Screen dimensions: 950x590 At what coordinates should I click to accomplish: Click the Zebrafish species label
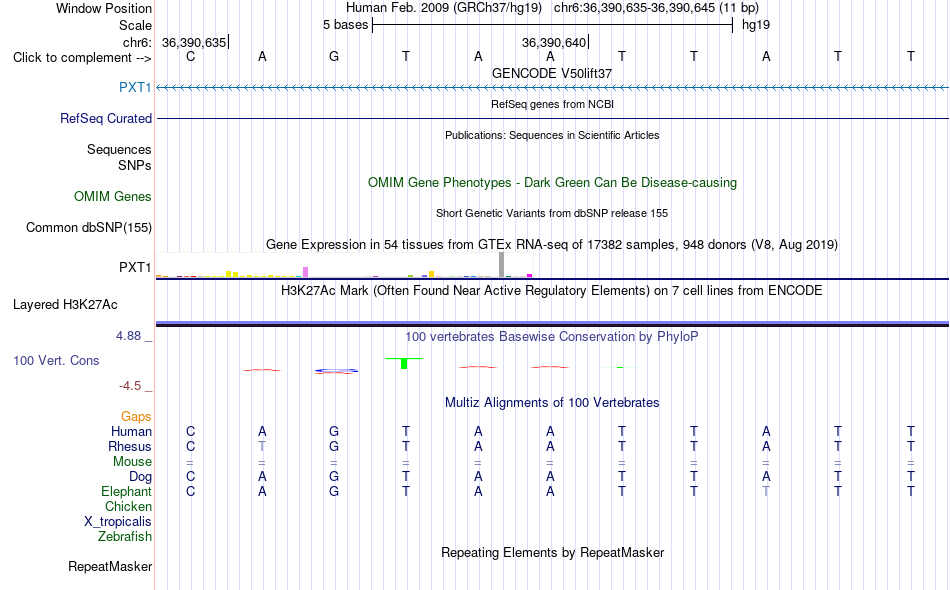(125, 537)
